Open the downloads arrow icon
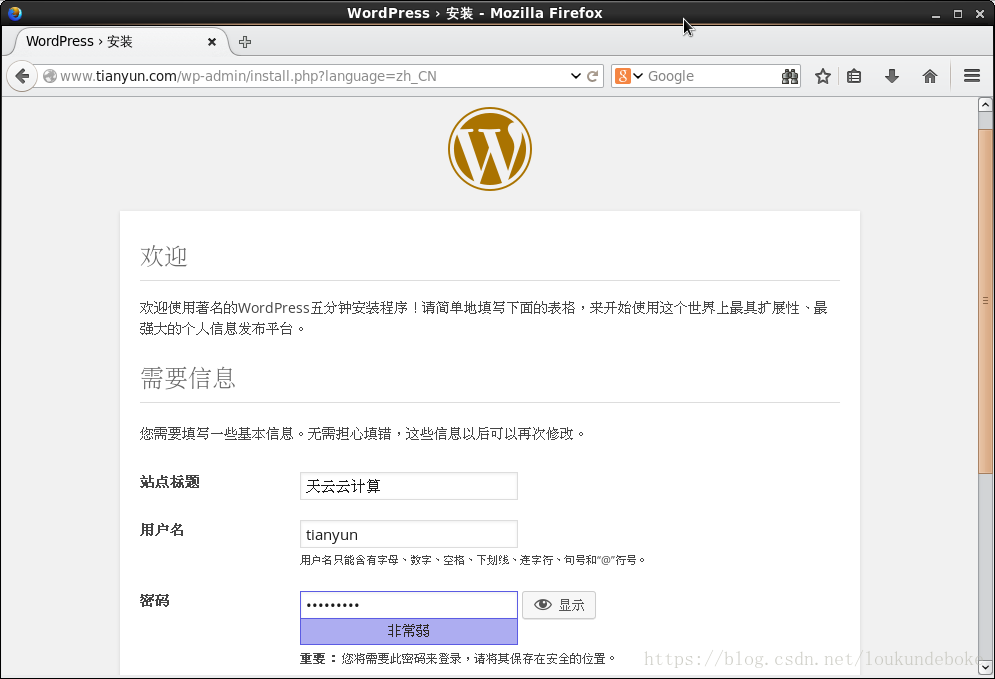Image resolution: width=995 pixels, height=679 pixels. (x=892, y=76)
